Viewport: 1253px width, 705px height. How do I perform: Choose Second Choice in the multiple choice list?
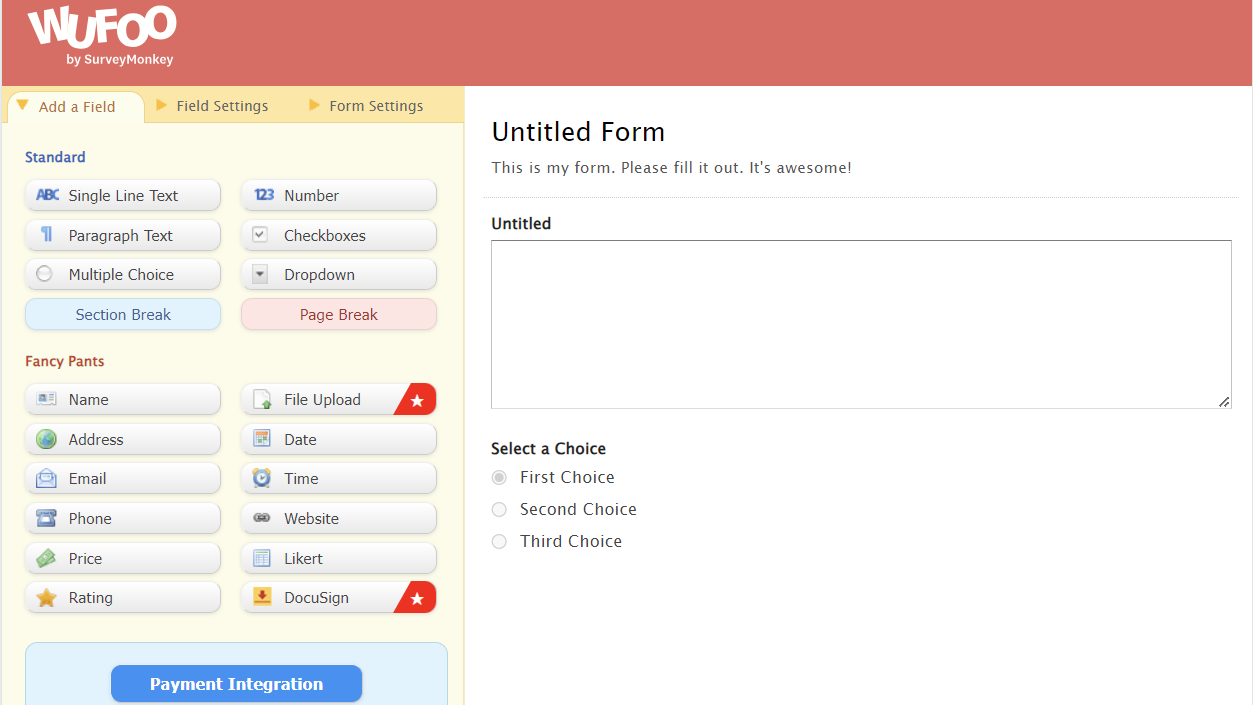(499, 509)
